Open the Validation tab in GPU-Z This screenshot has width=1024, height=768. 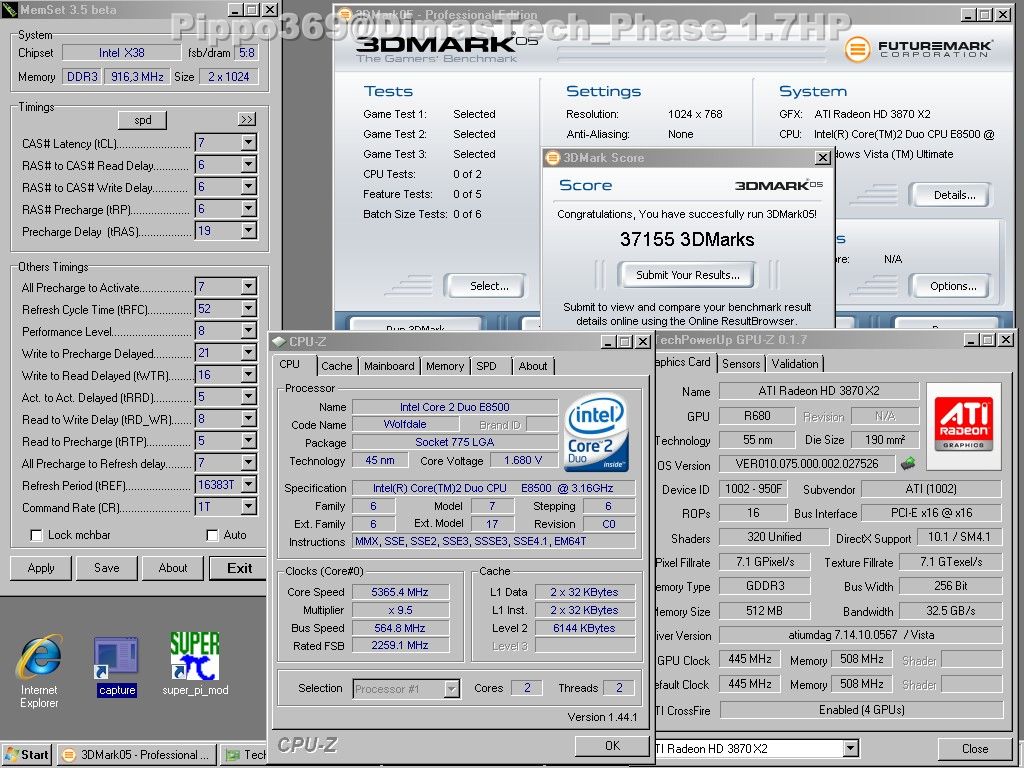(x=795, y=364)
